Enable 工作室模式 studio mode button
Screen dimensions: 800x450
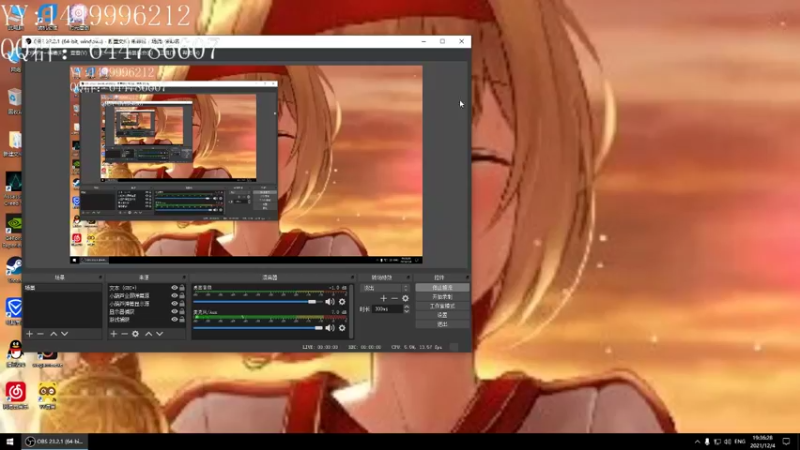[x=442, y=306]
